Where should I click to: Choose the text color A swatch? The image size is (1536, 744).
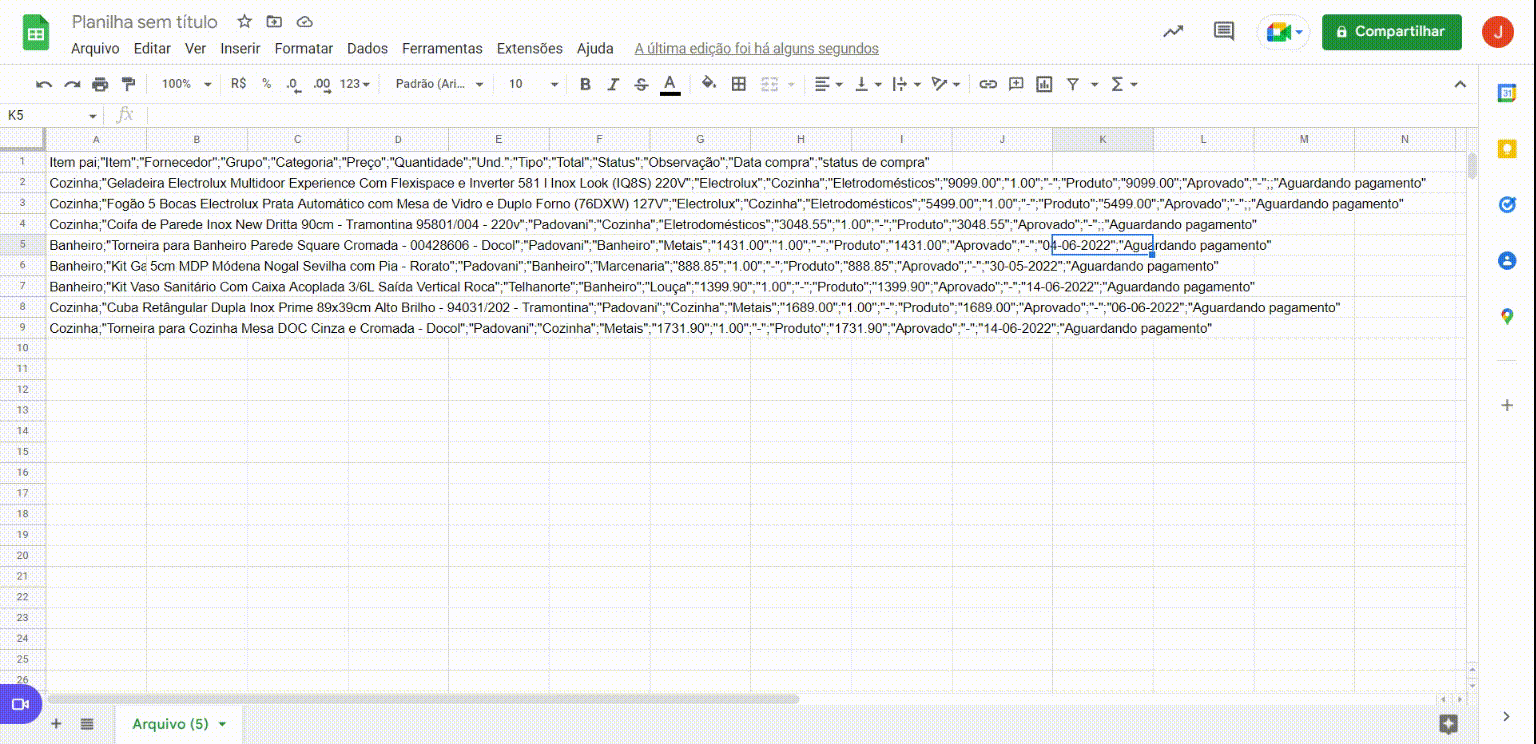[x=670, y=84]
